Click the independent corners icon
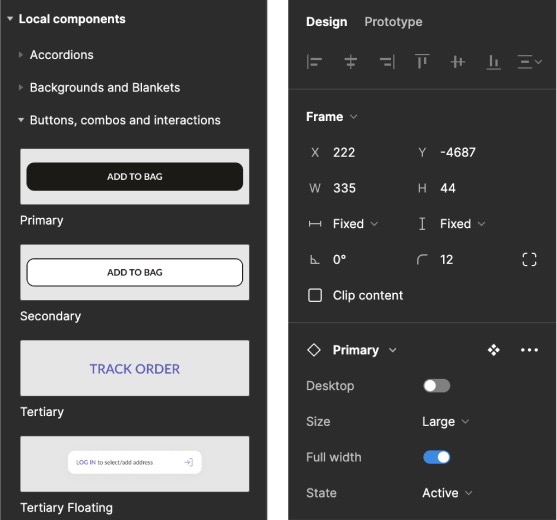Image resolution: width=557 pixels, height=520 pixels. (529, 260)
